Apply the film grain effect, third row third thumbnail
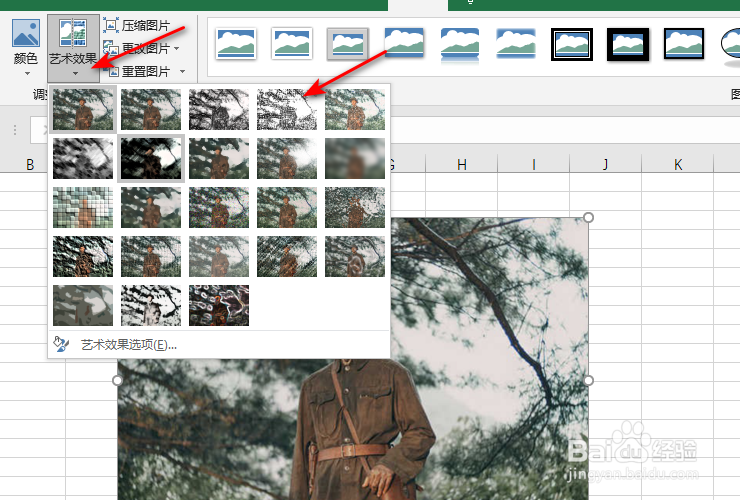740x500 pixels. (219, 208)
